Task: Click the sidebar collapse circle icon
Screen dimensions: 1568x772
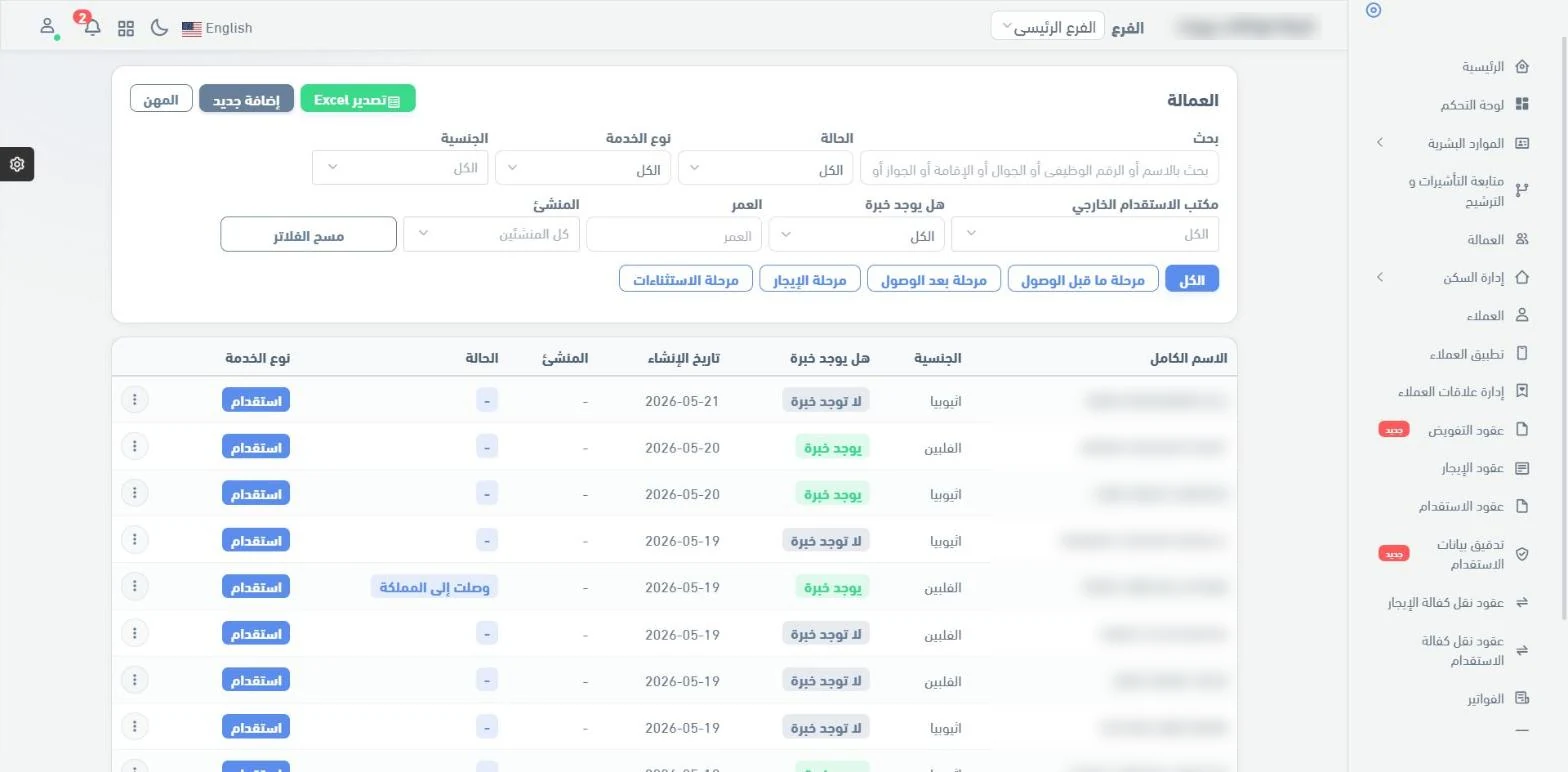Action: (1373, 10)
